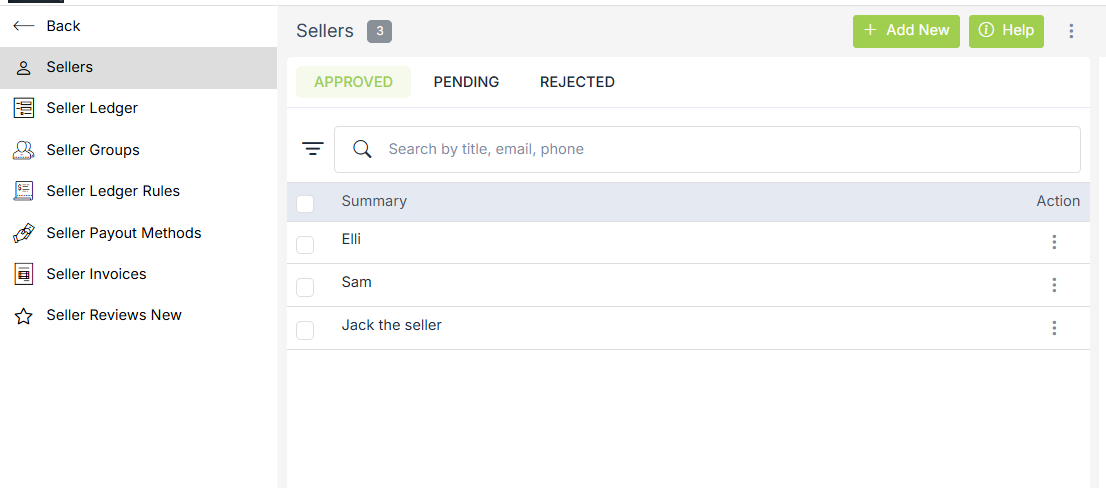This screenshot has width=1106, height=488.
Task: Expand the three-dot menu for Sam
Action: point(1054,285)
